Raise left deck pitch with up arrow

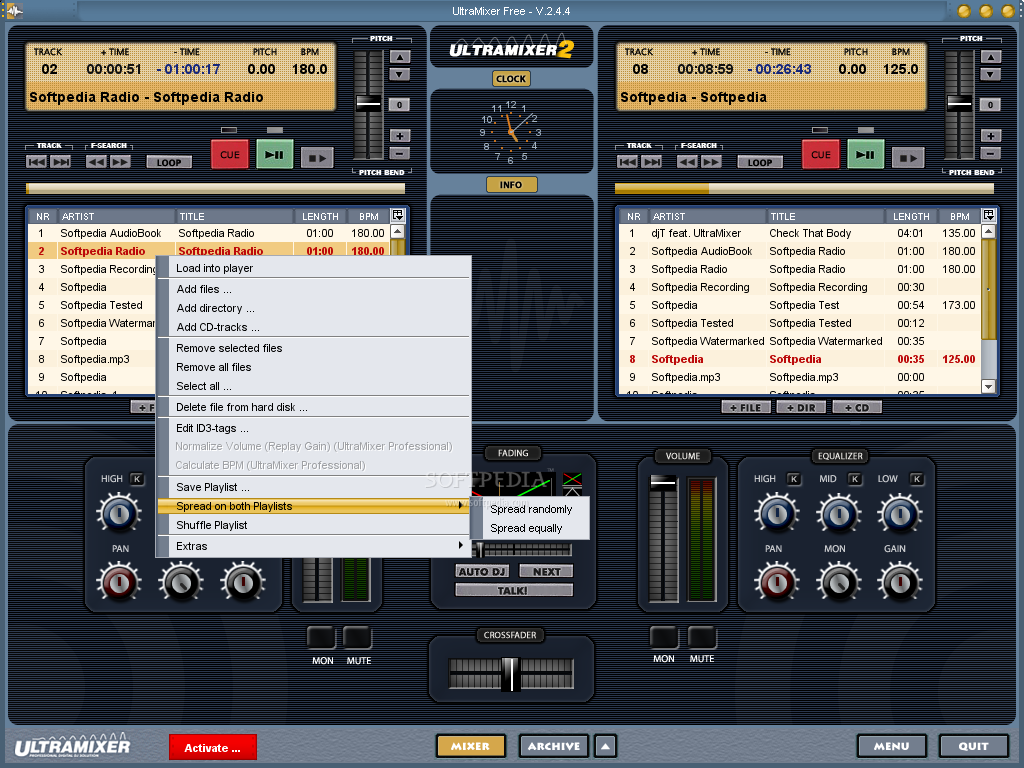tap(400, 57)
